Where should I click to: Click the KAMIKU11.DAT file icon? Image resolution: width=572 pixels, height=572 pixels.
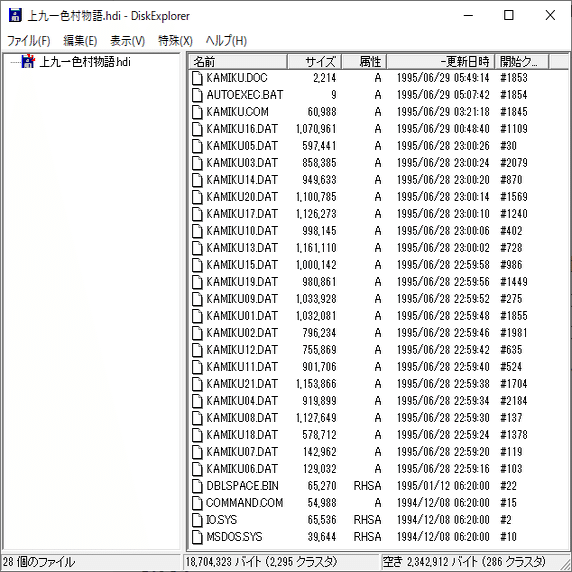[x=197, y=367]
